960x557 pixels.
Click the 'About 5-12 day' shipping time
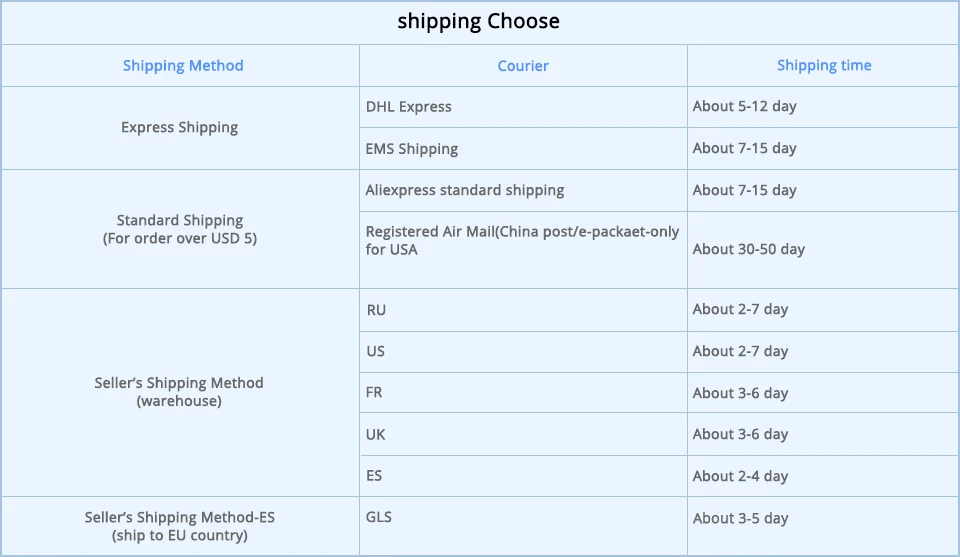[745, 106]
